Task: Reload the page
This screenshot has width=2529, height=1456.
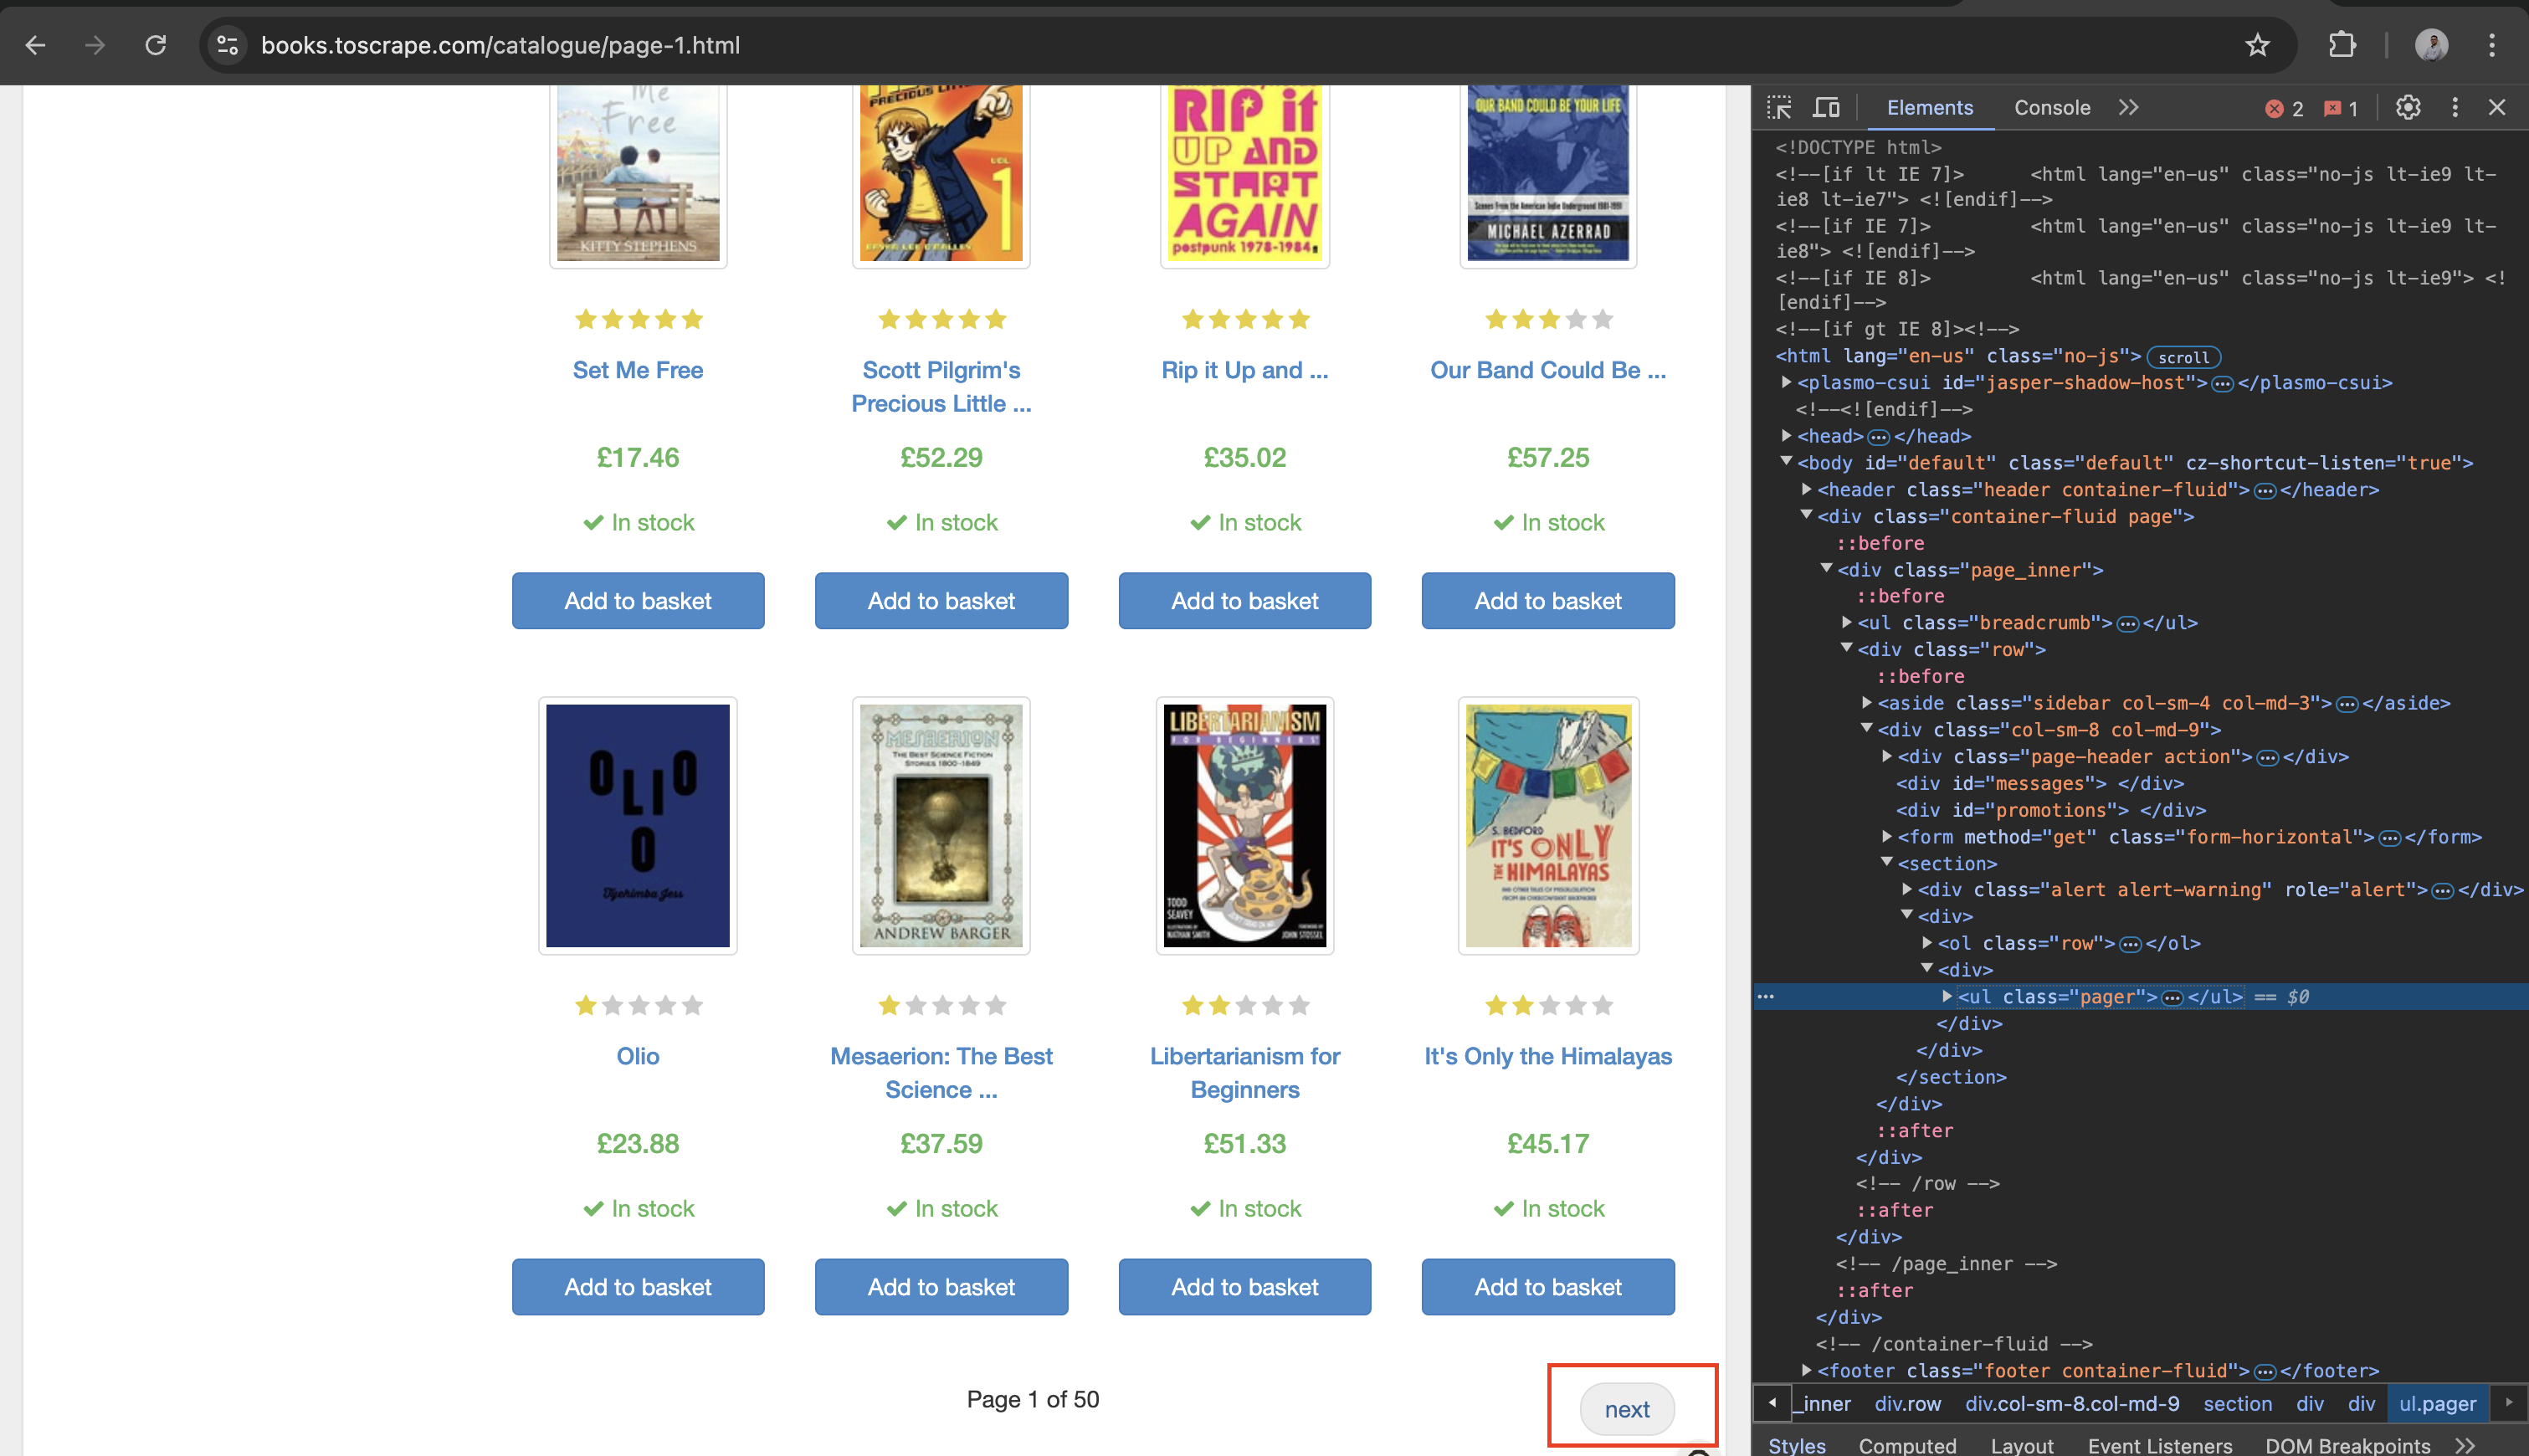Action: [x=156, y=45]
